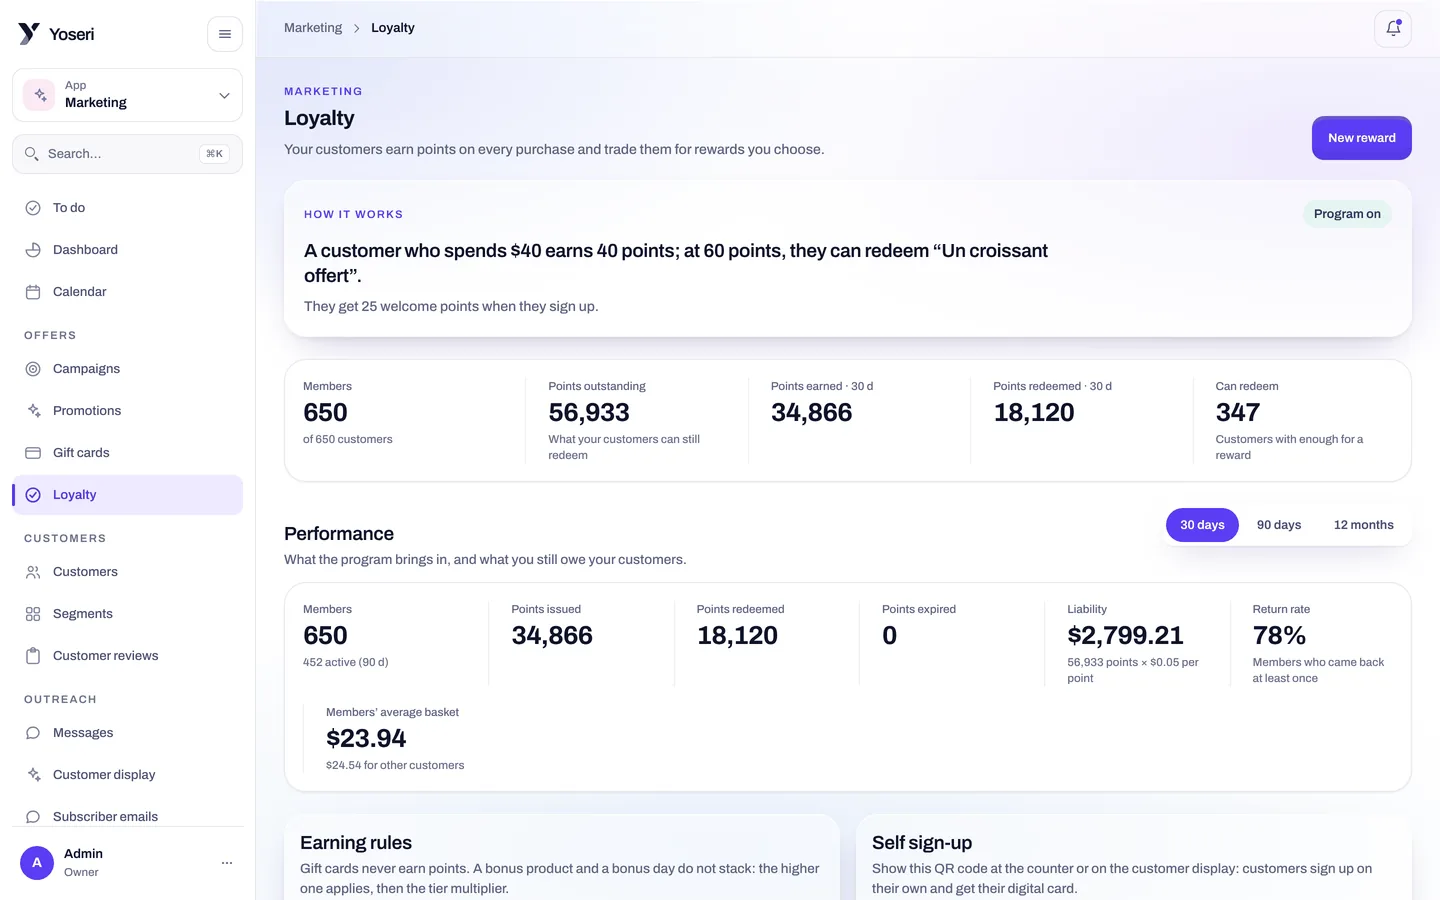The image size is (1440, 900).
Task: Click the Calendar icon in sidebar
Action: pyautogui.click(x=33, y=292)
